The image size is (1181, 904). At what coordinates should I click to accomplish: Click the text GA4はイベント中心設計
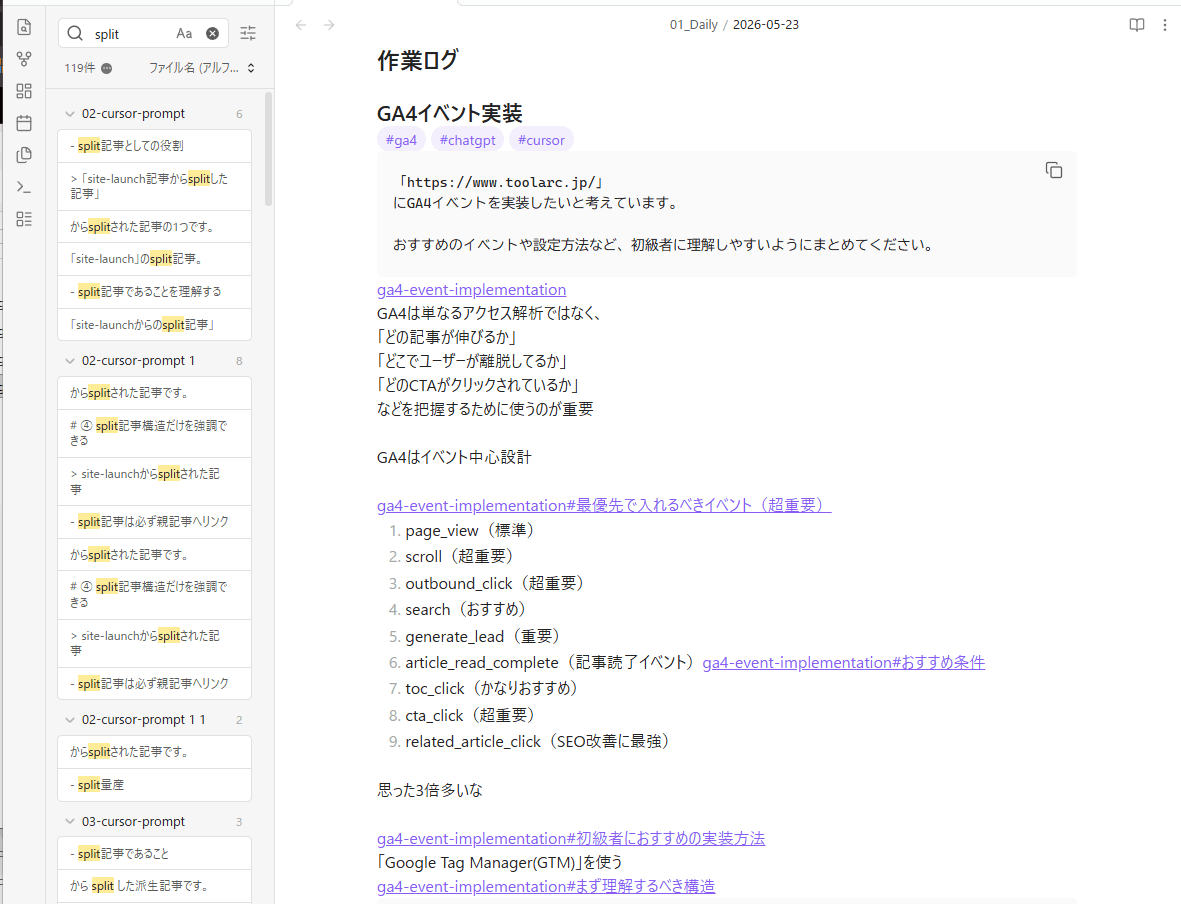pos(454,457)
